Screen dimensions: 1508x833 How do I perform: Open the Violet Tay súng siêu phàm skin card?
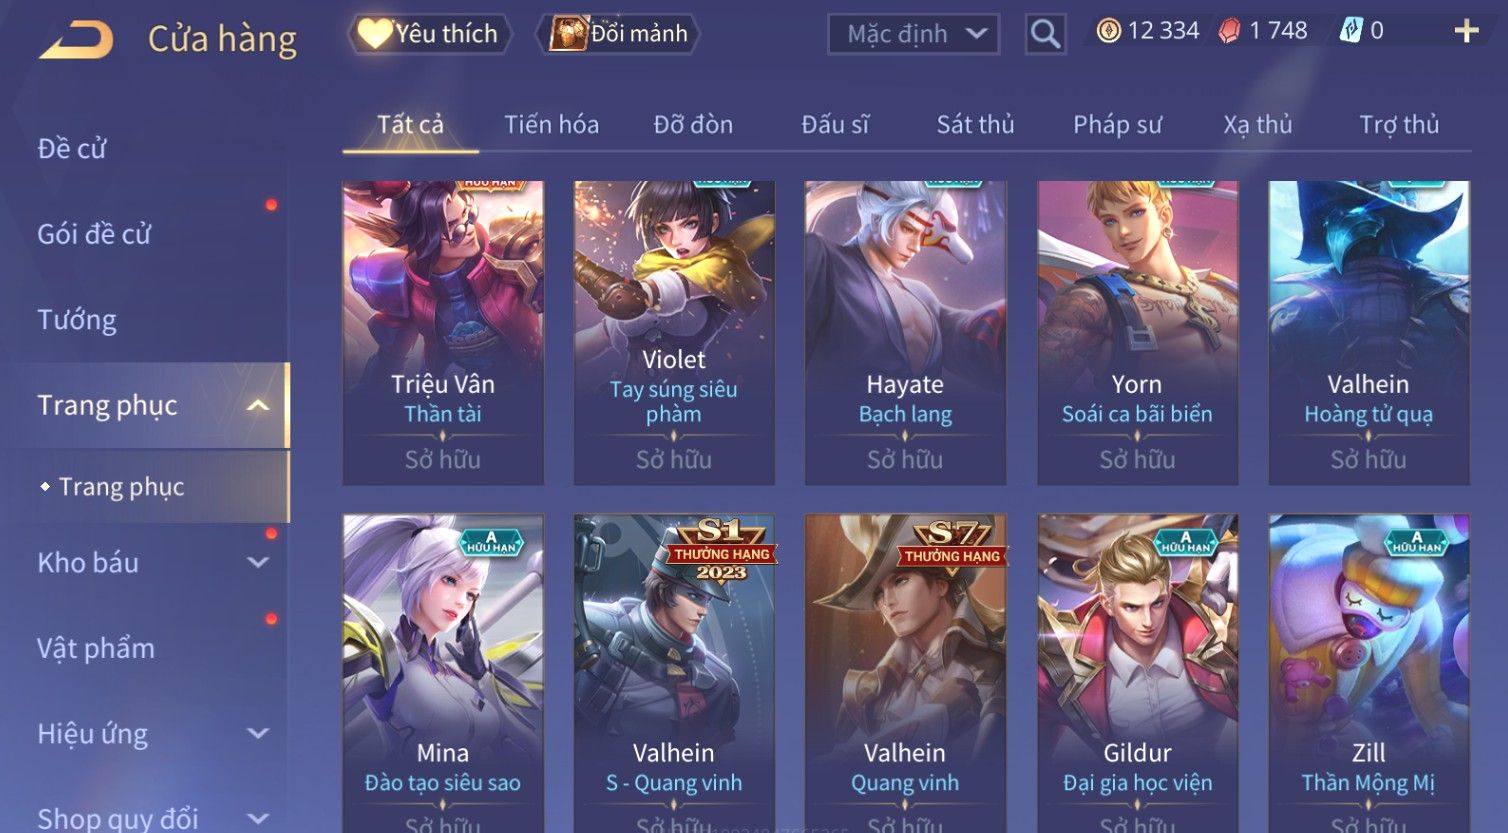coord(674,332)
